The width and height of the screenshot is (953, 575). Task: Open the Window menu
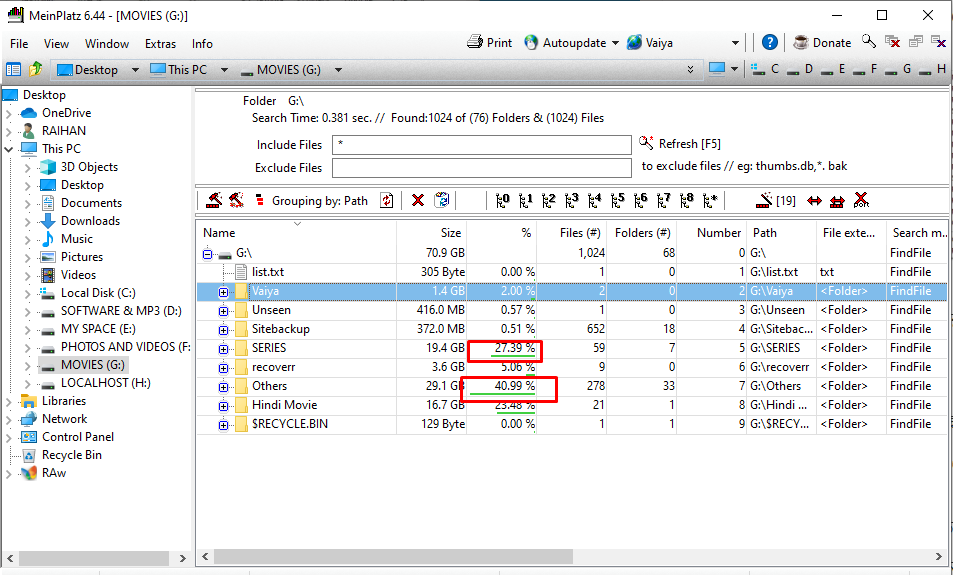point(107,44)
